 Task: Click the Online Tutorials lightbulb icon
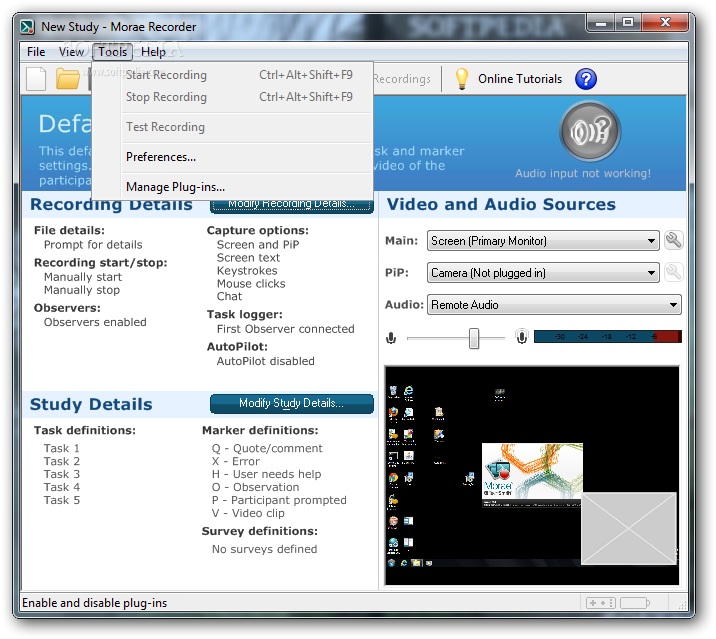462,79
